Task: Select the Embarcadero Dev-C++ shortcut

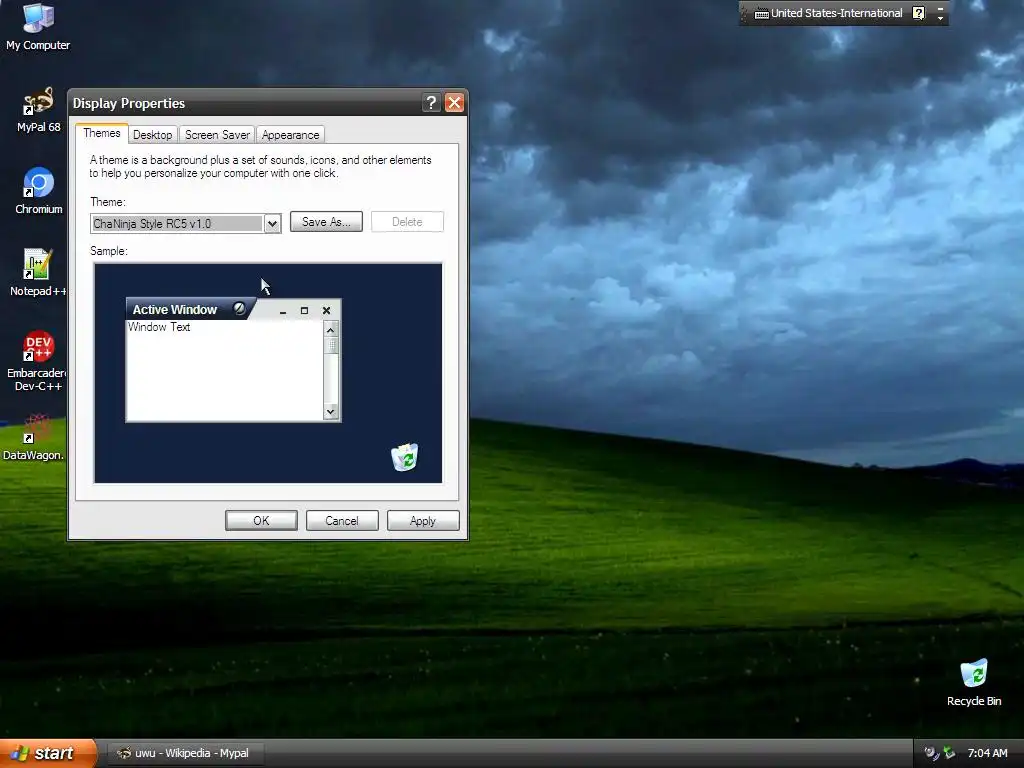Action: (38, 361)
